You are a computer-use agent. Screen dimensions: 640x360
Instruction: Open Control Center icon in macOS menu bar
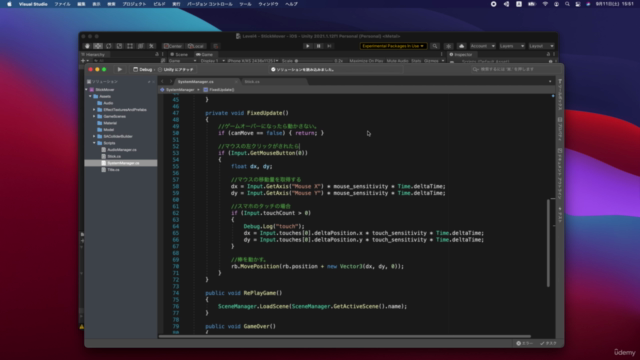(x=578, y=4)
